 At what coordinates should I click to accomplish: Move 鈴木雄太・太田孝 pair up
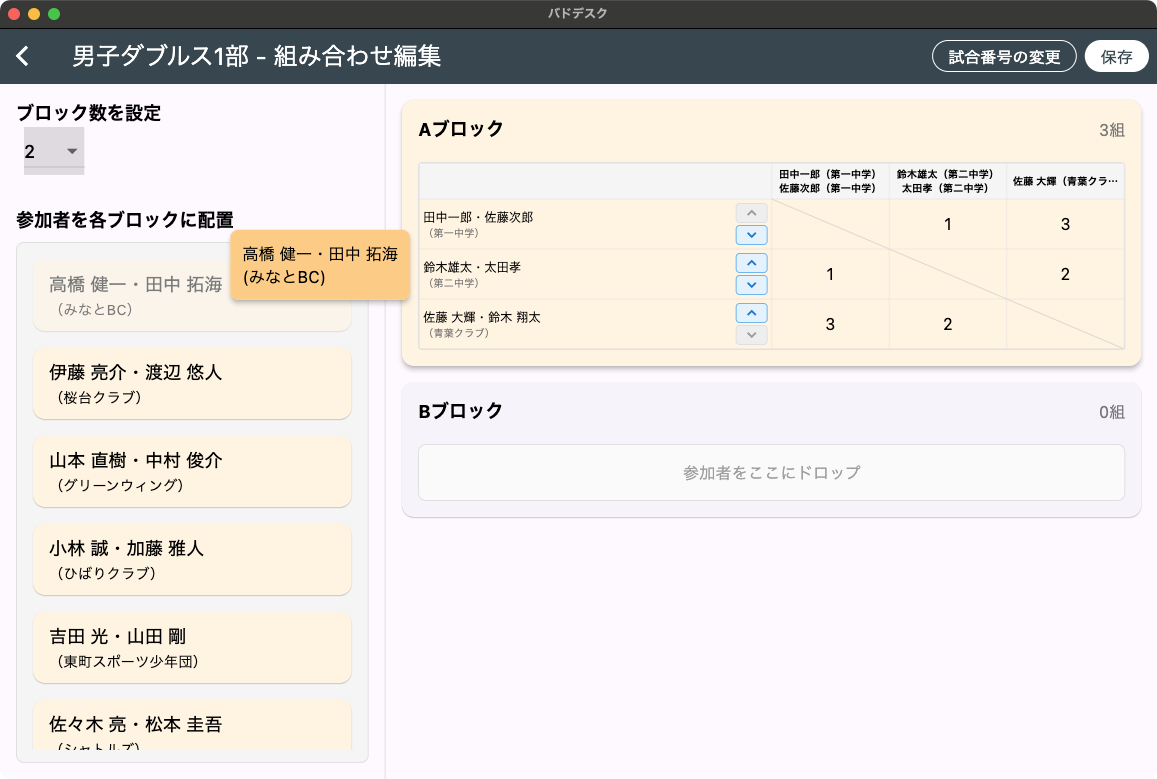point(751,263)
